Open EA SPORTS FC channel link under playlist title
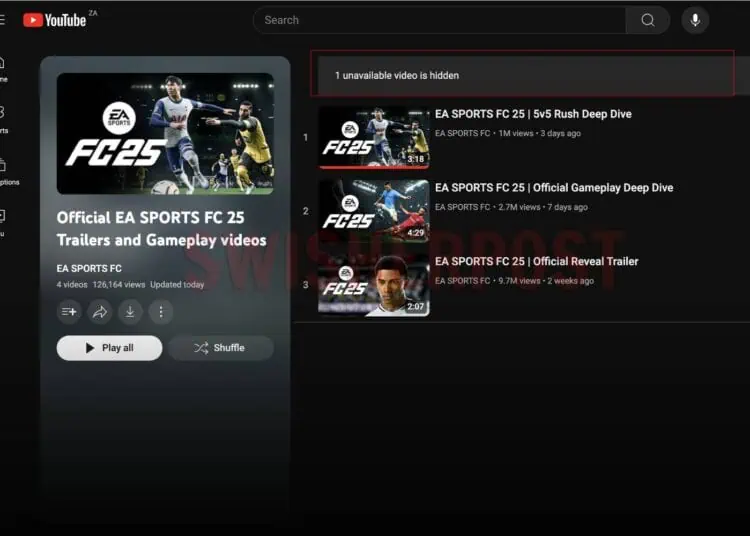Viewport: 750px width, 536px height. 89,268
